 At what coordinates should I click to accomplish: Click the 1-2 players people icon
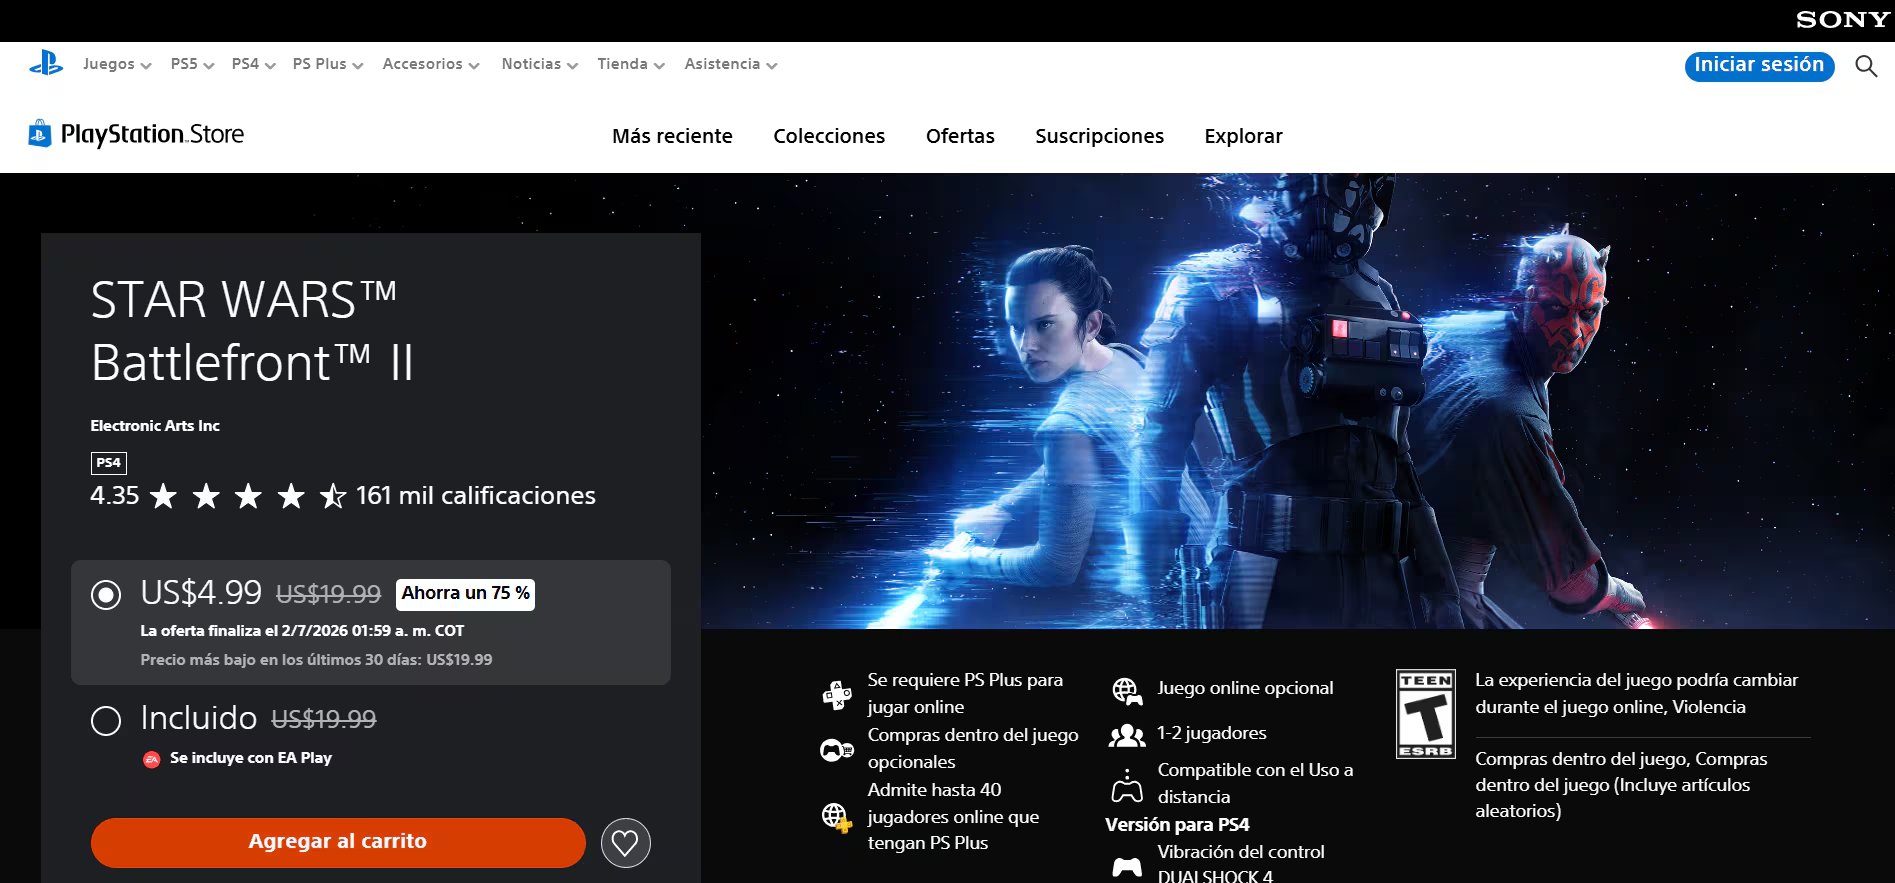(x=1127, y=735)
